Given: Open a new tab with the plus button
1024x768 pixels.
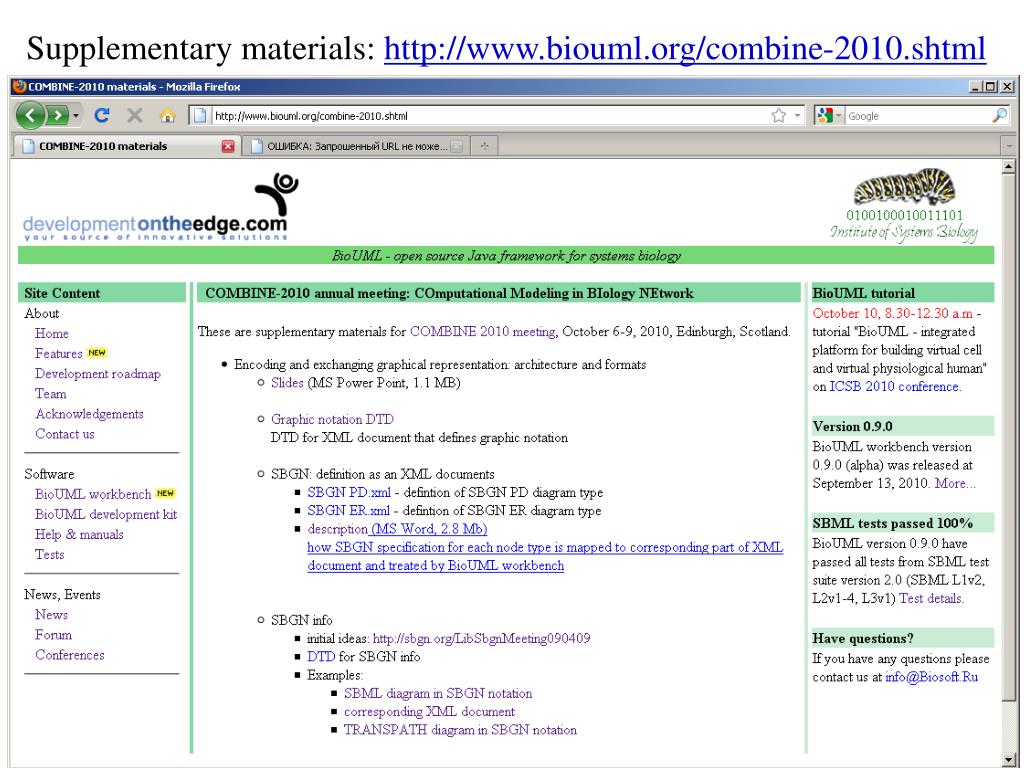Looking at the screenshot, I should click(x=484, y=146).
